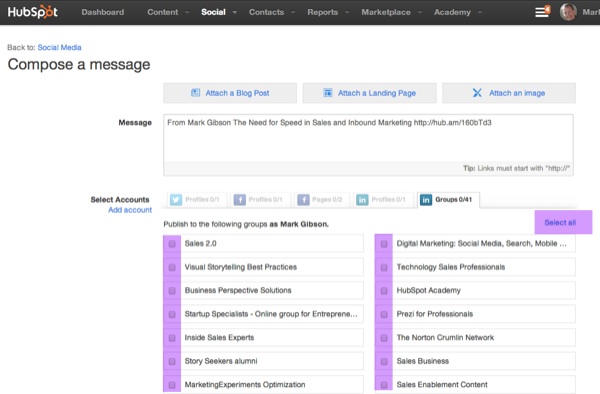Click the 'Compose a message' heading
The height and width of the screenshot is (394, 600).
pyautogui.click(x=79, y=64)
